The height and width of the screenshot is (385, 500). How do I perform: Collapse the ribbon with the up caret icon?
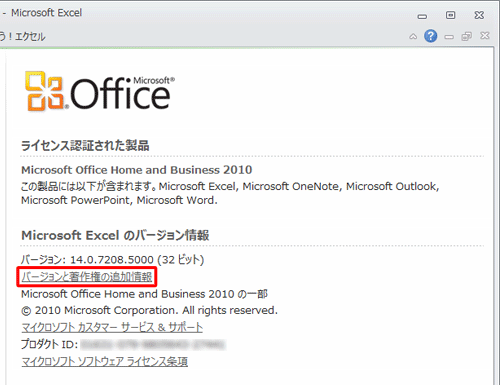tap(413, 36)
